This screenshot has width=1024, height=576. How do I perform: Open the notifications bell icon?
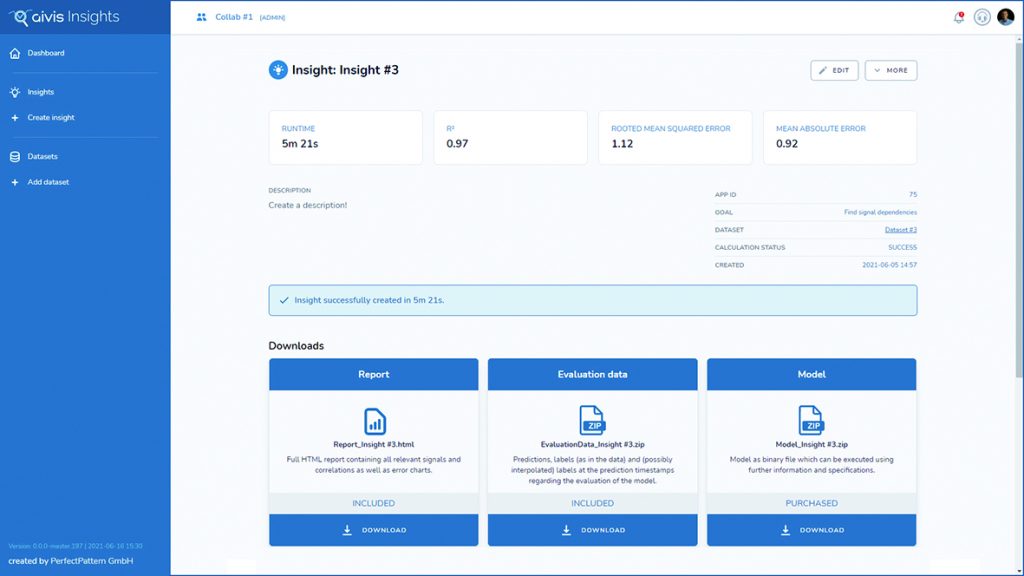(x=958, y=17)
